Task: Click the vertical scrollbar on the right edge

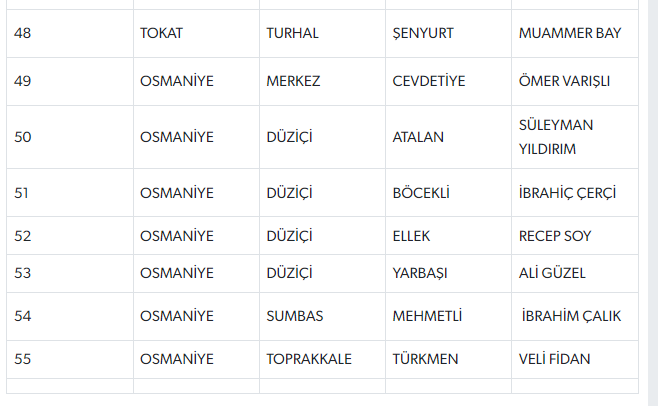Action: pyautogui.click(x=653, y=203)
